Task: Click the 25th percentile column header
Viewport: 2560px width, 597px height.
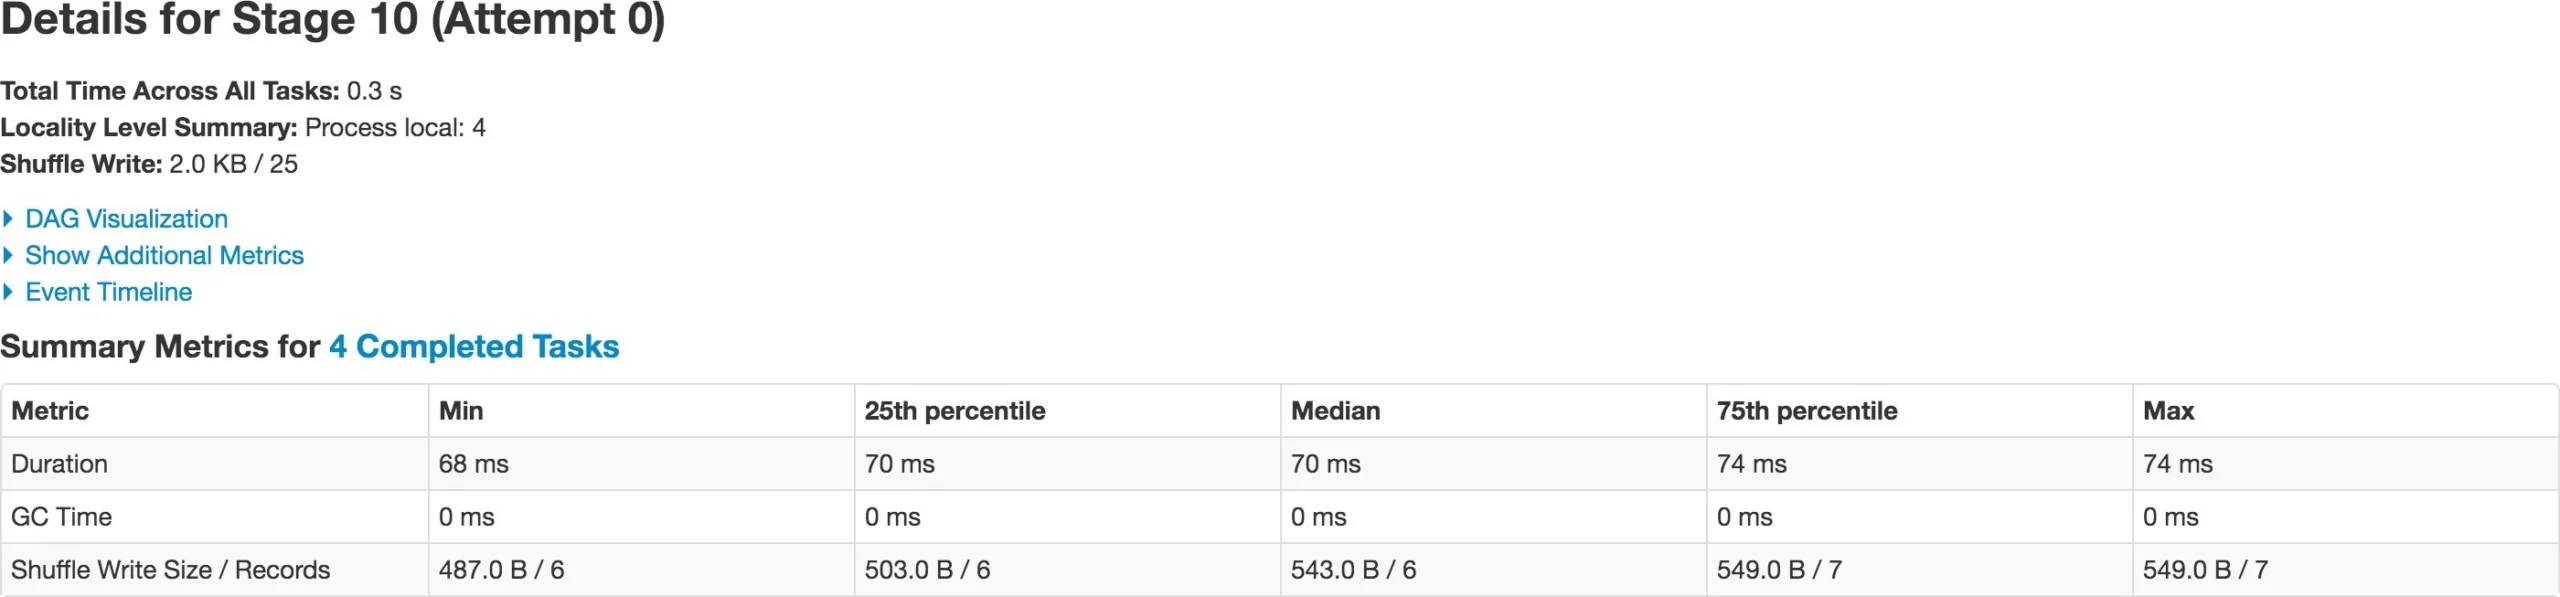Action: (955, 411)
